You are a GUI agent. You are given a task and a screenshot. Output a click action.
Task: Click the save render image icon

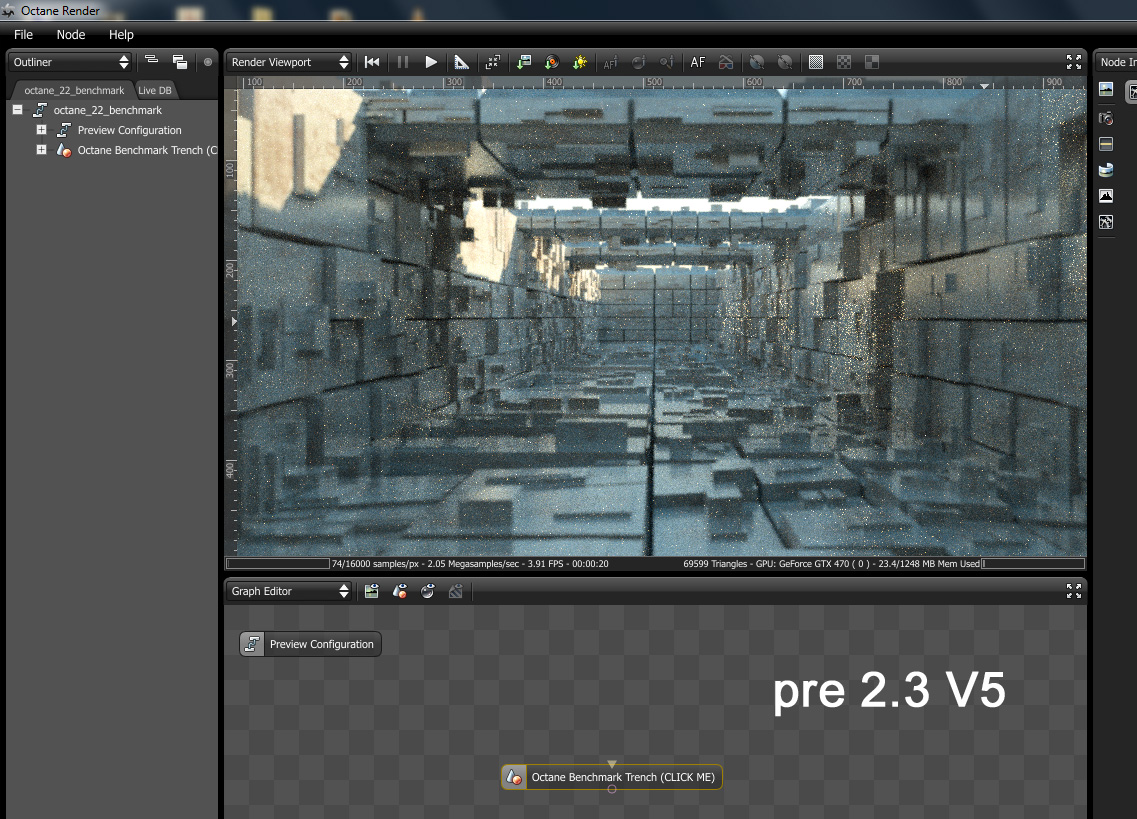[524, 62]
